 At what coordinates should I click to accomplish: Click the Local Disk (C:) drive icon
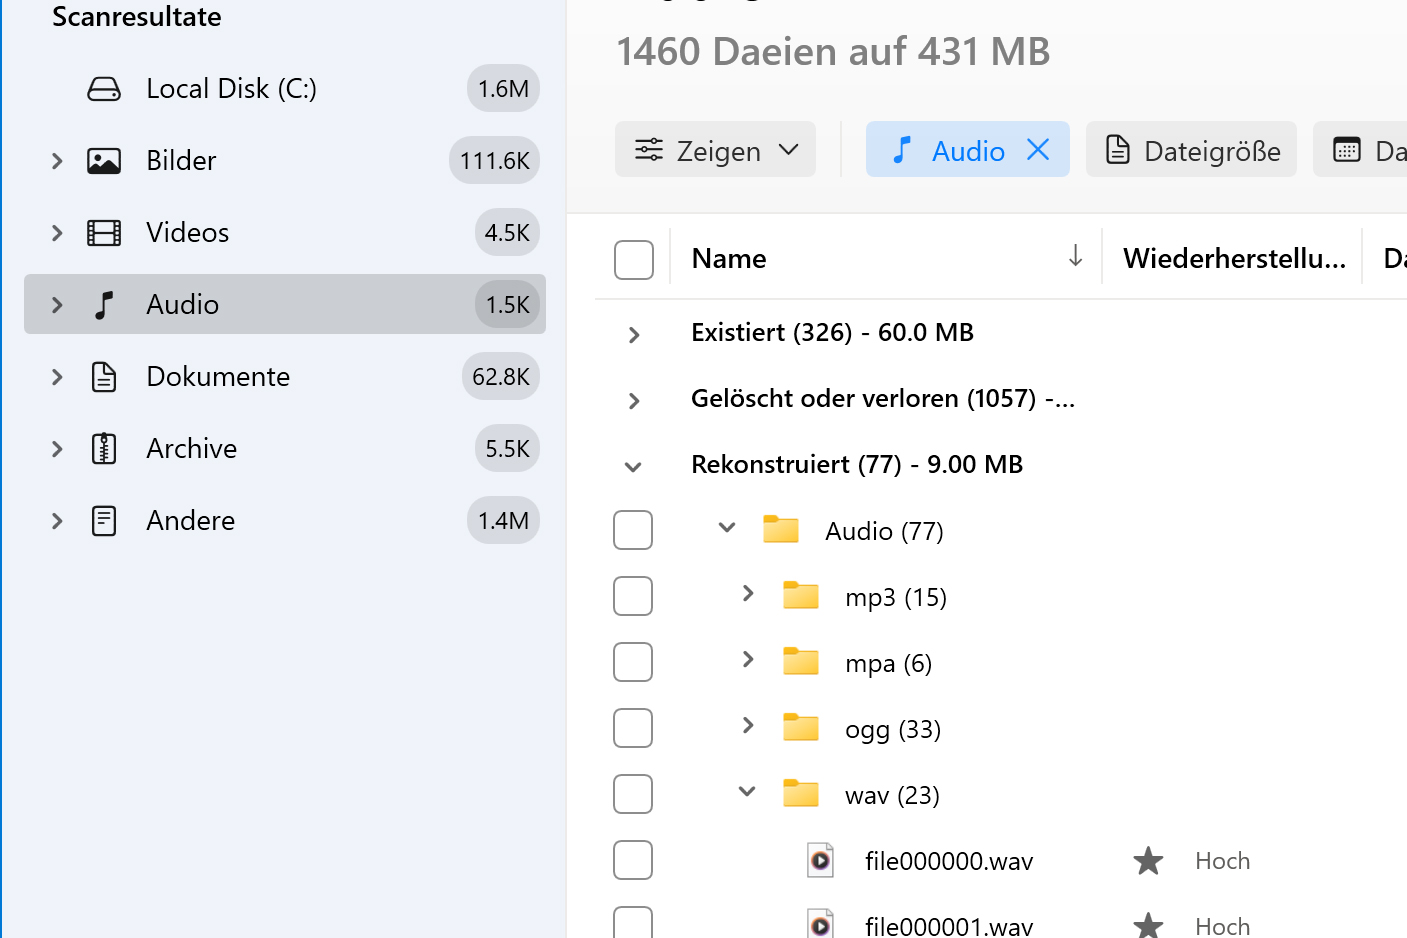tap(104, 89)
